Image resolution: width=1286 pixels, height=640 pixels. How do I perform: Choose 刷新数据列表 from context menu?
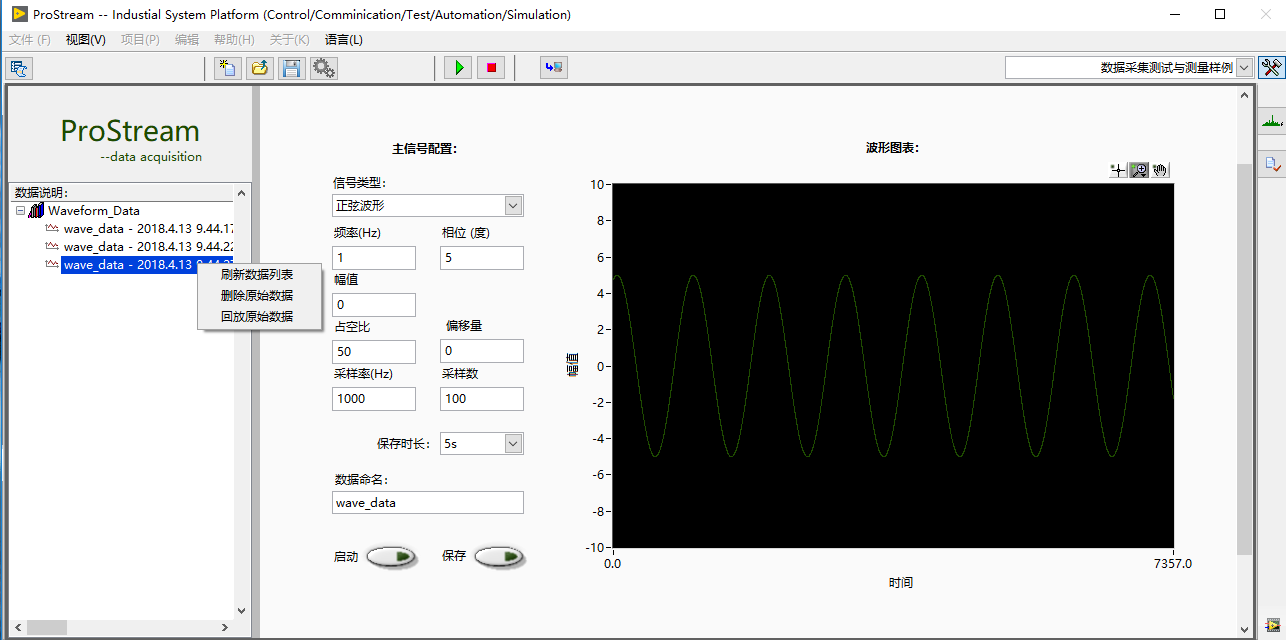pyautogui.click(x=257, y=274)
